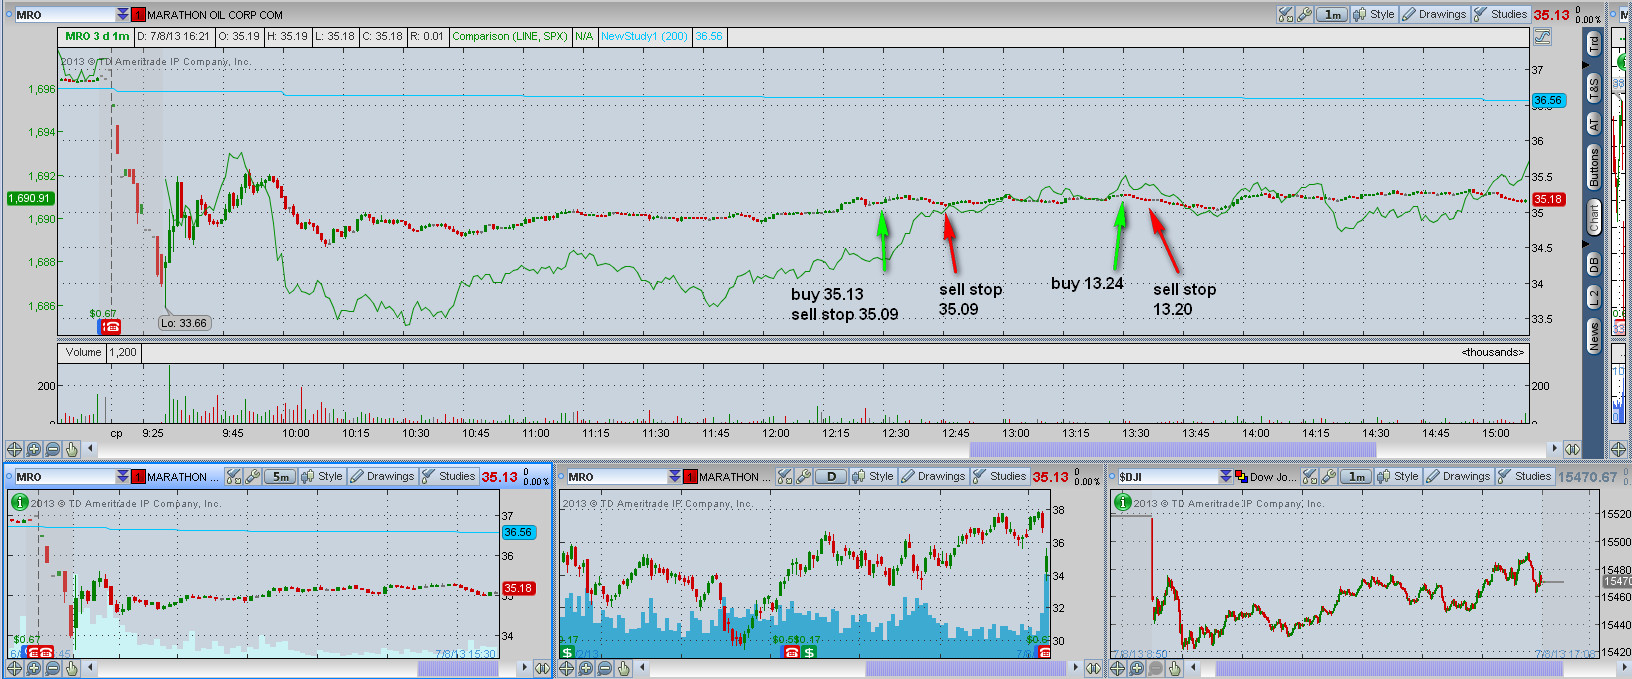Select the crosshair tool under the $DJI chart
This screenshot has height=679, width=1632.
tap(1118, 668)
